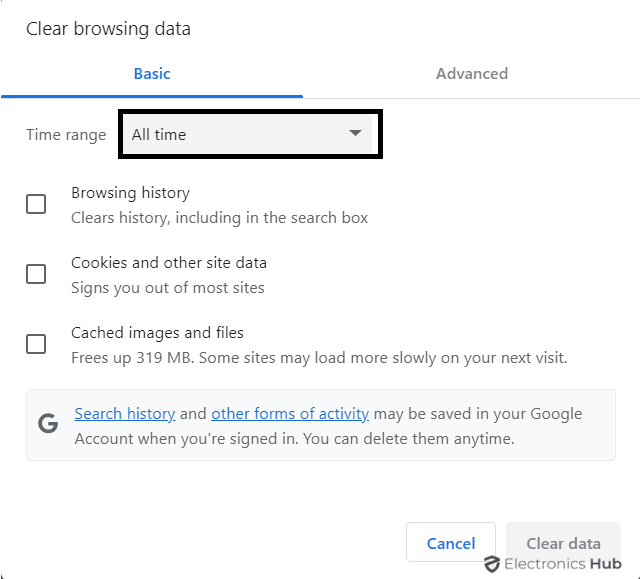Click the 'Clear browsing data' dialog title

pyautogui.click(x=108, y=29)
